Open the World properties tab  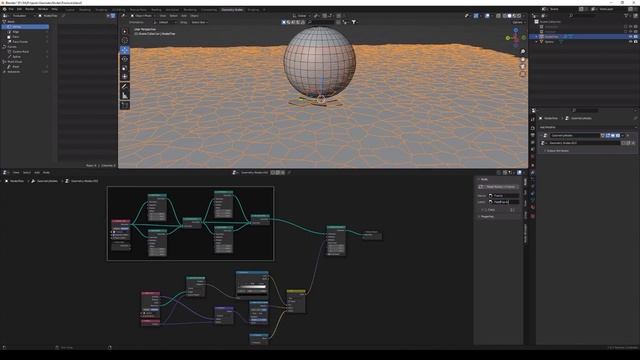tap(533, 157)
